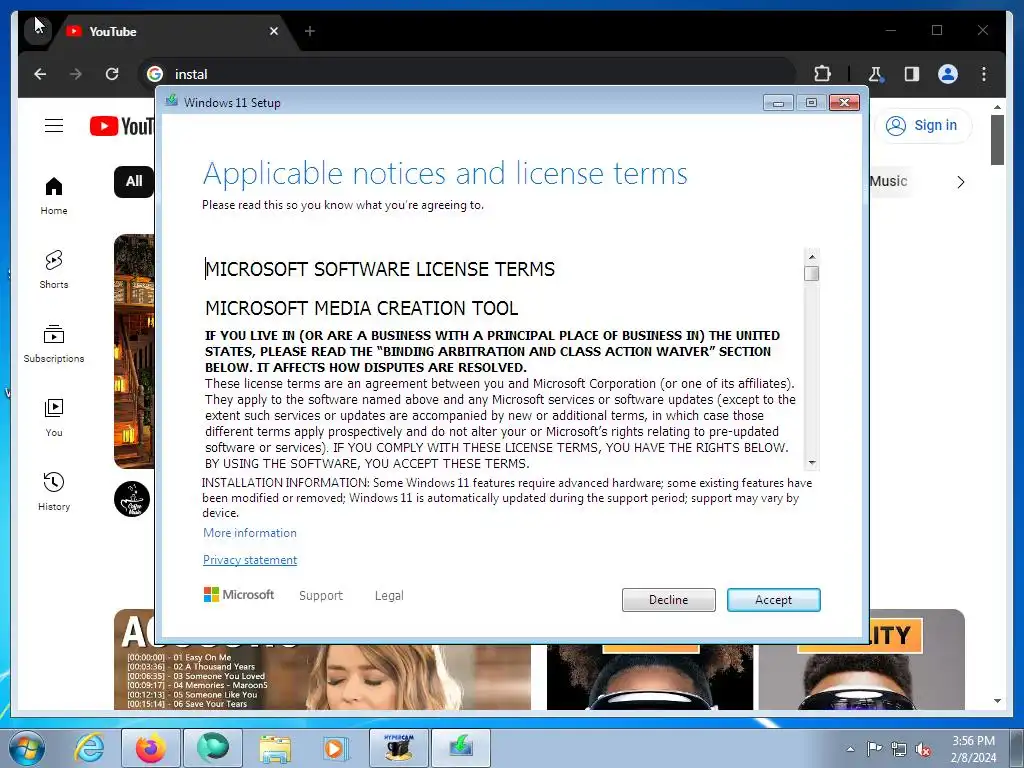Launch Internet Explorer from taskbar
1024x768 pixels.
tap(89, 748)
